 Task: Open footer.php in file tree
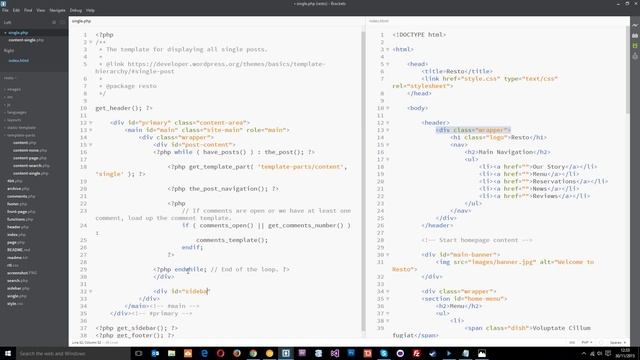pyautogui.click(x=18, y=204)
